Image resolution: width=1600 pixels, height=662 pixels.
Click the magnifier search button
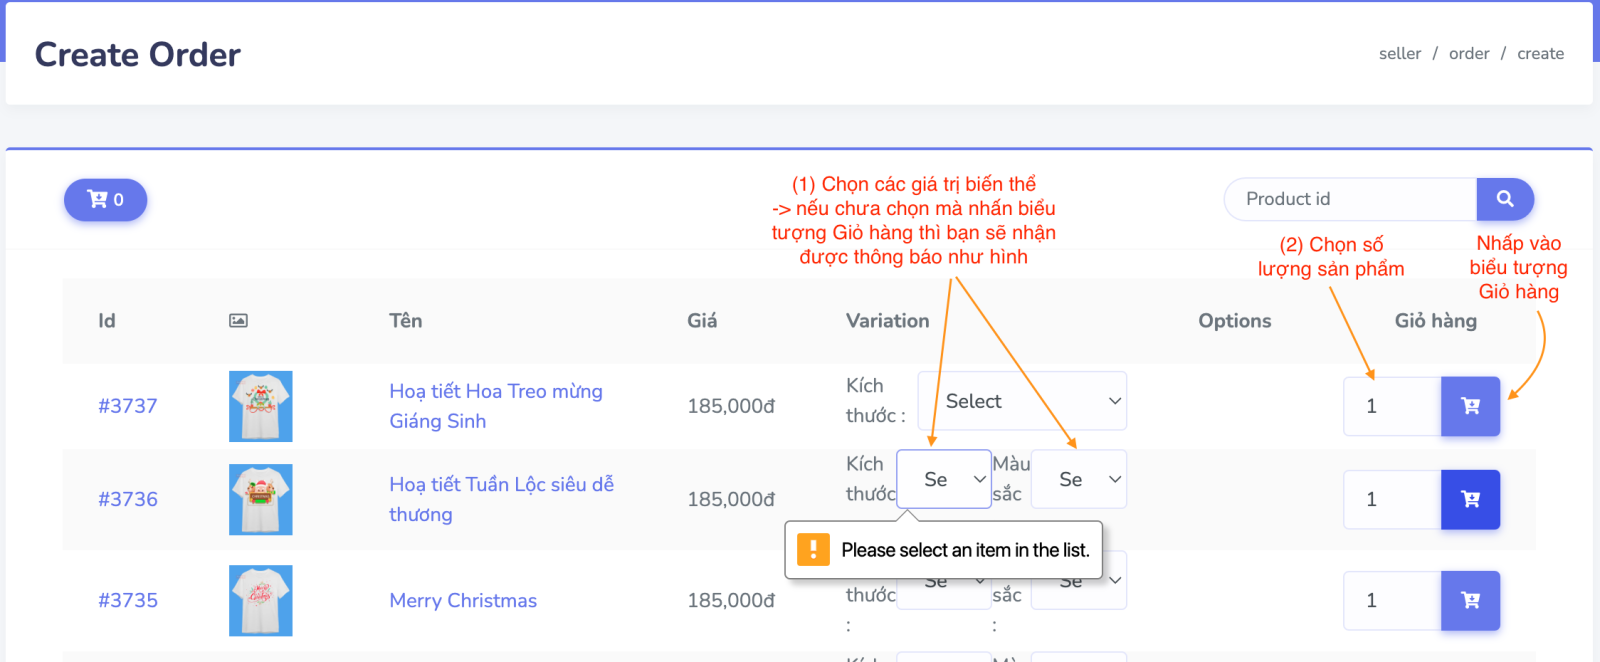coord(1504,199)
